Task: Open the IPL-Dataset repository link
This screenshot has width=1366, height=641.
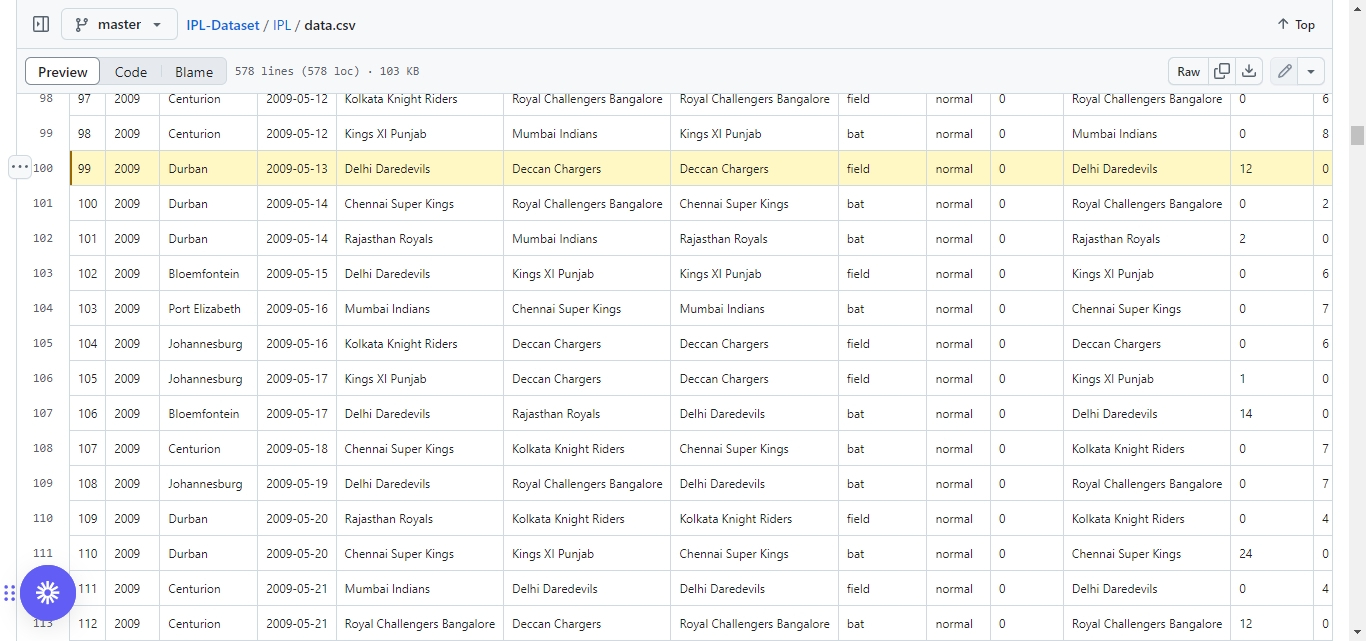Action: [223, 25]
